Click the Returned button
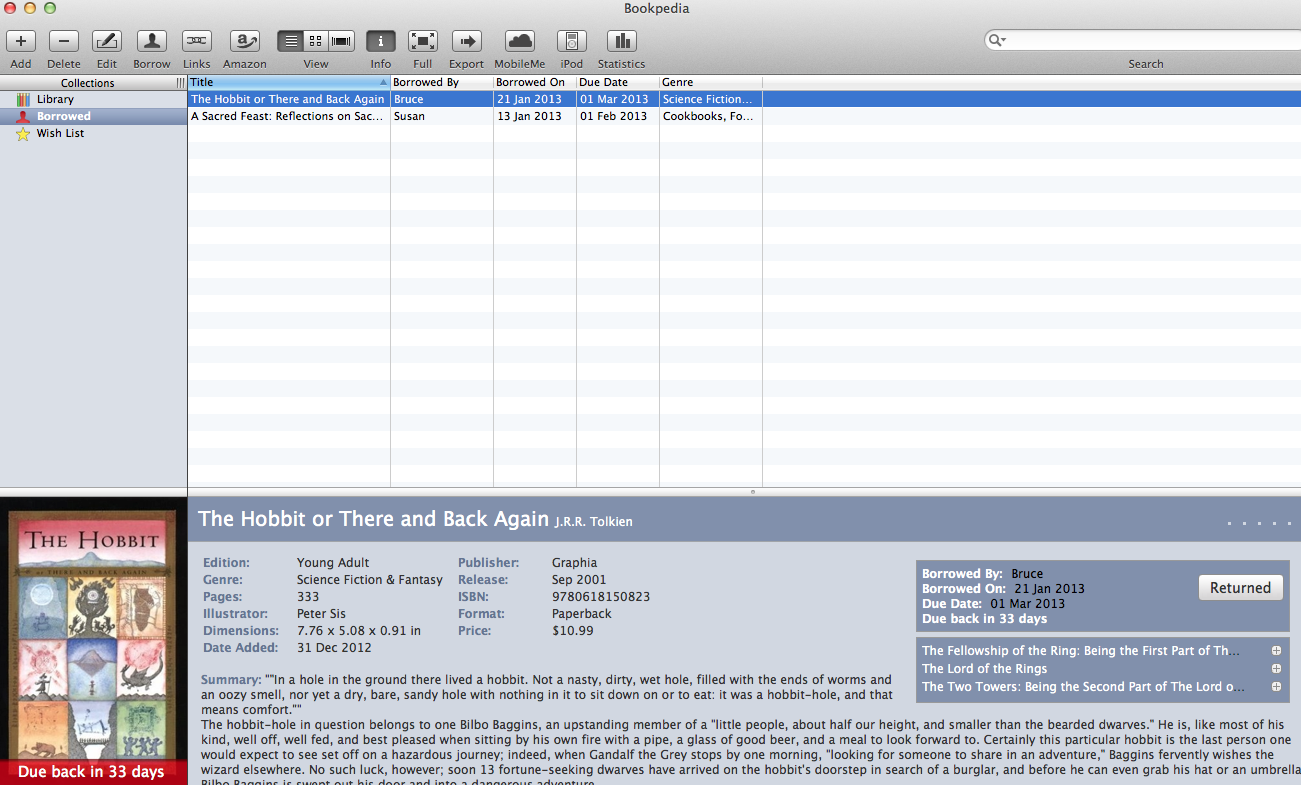Image resolution: width=1301 pixels, height=785 pixels. (x=1240, y=588)
